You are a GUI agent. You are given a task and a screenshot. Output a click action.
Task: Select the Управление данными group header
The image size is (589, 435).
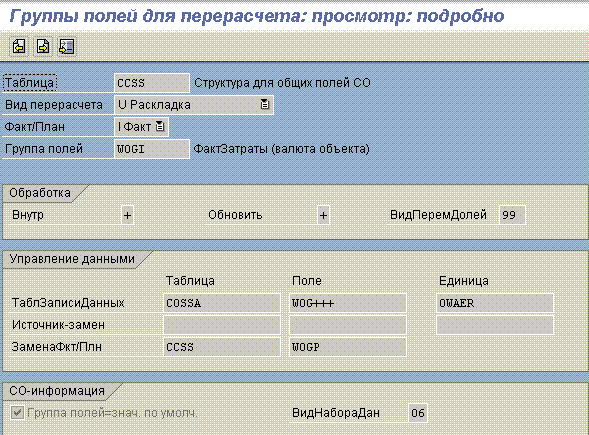point(72,259)
